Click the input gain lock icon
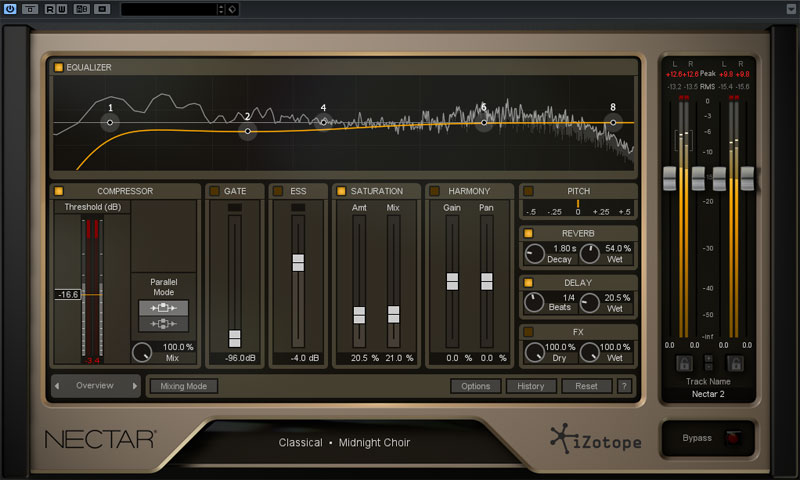Image resolution: width=800 pixels, height=480 pixels. (x=684, y=363)
